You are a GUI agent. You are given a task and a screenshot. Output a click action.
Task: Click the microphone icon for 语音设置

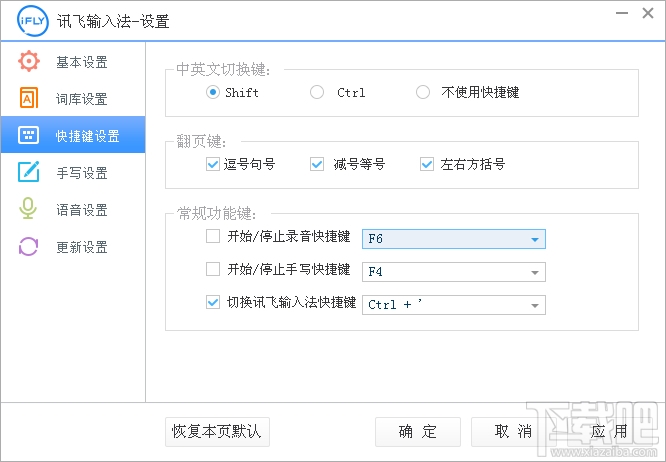pyautogui.click(x=28, y=209)
